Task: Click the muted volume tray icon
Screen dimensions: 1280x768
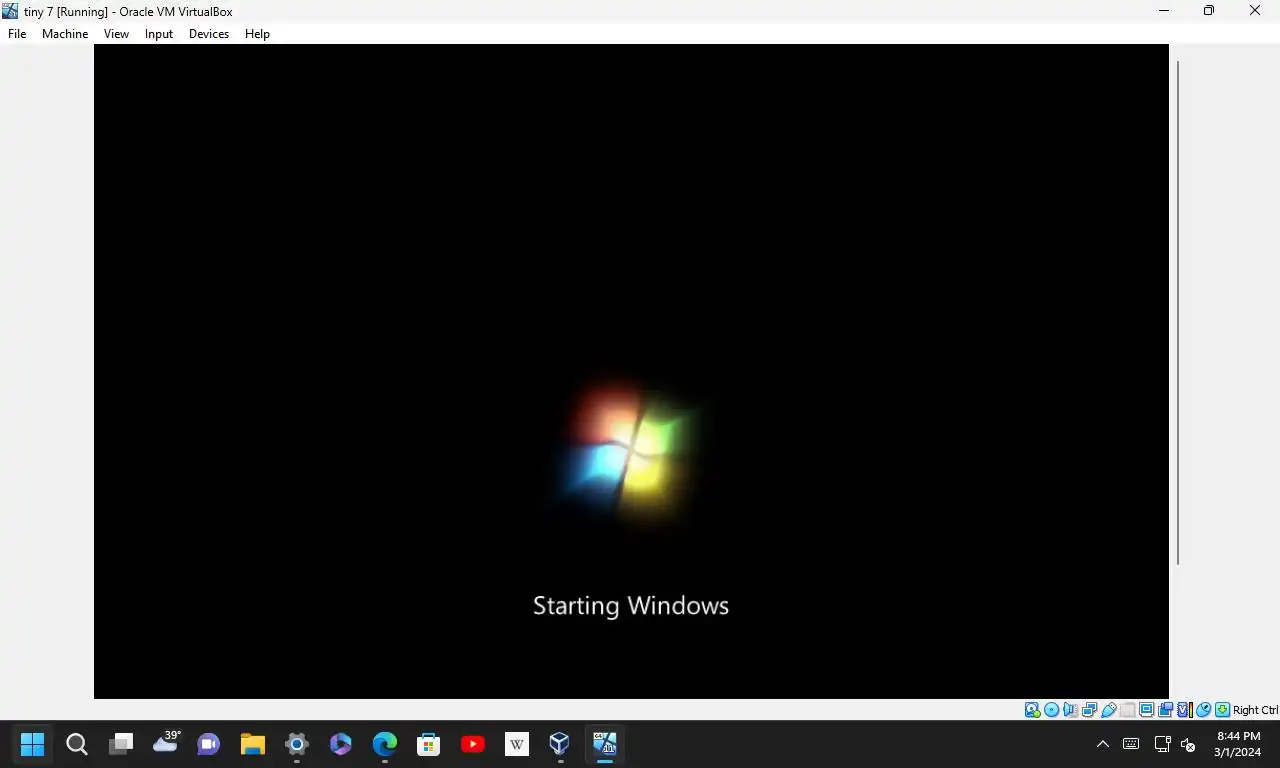Action: pyautogui.click(x=1188, y=744)
